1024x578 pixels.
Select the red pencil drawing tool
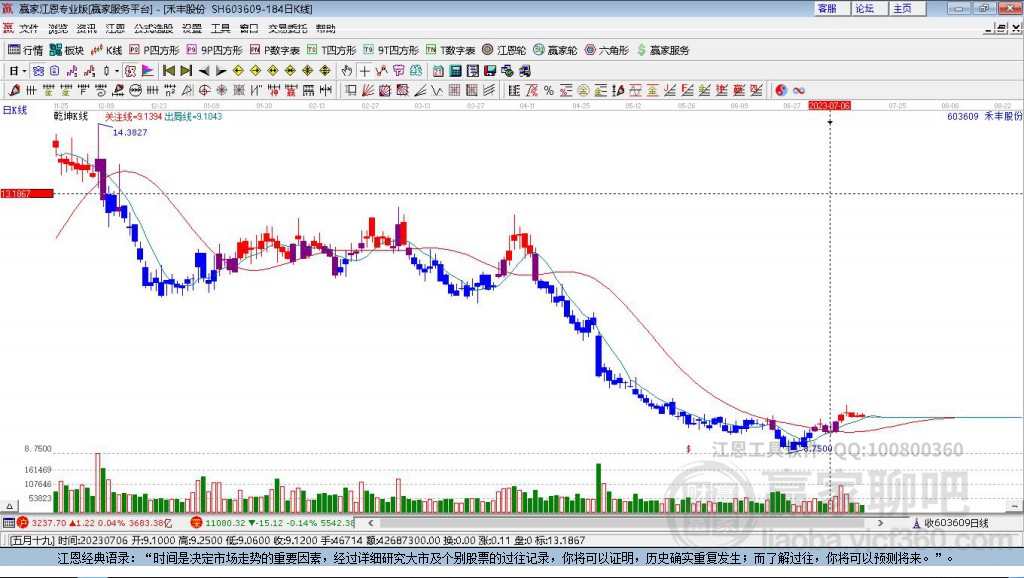14,90
